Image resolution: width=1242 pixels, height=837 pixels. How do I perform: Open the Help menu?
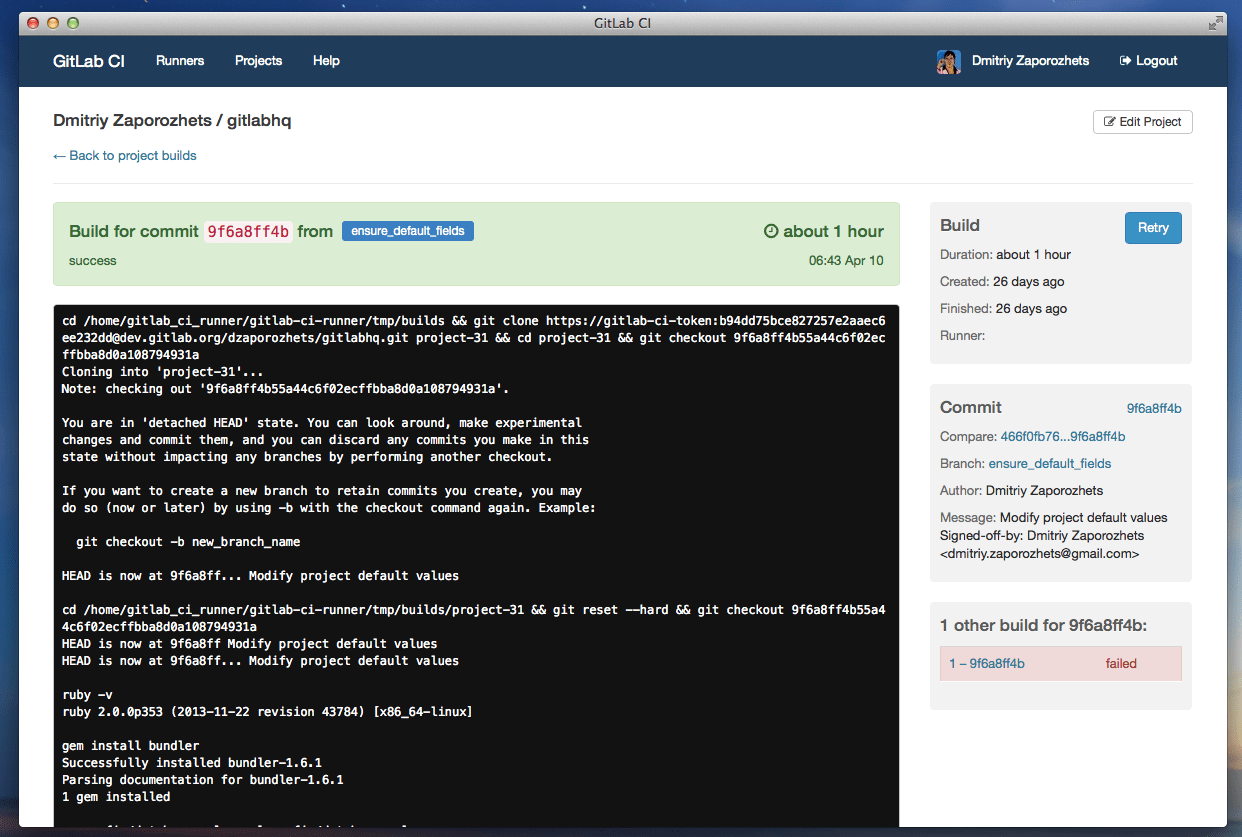(x=326, y=61)
